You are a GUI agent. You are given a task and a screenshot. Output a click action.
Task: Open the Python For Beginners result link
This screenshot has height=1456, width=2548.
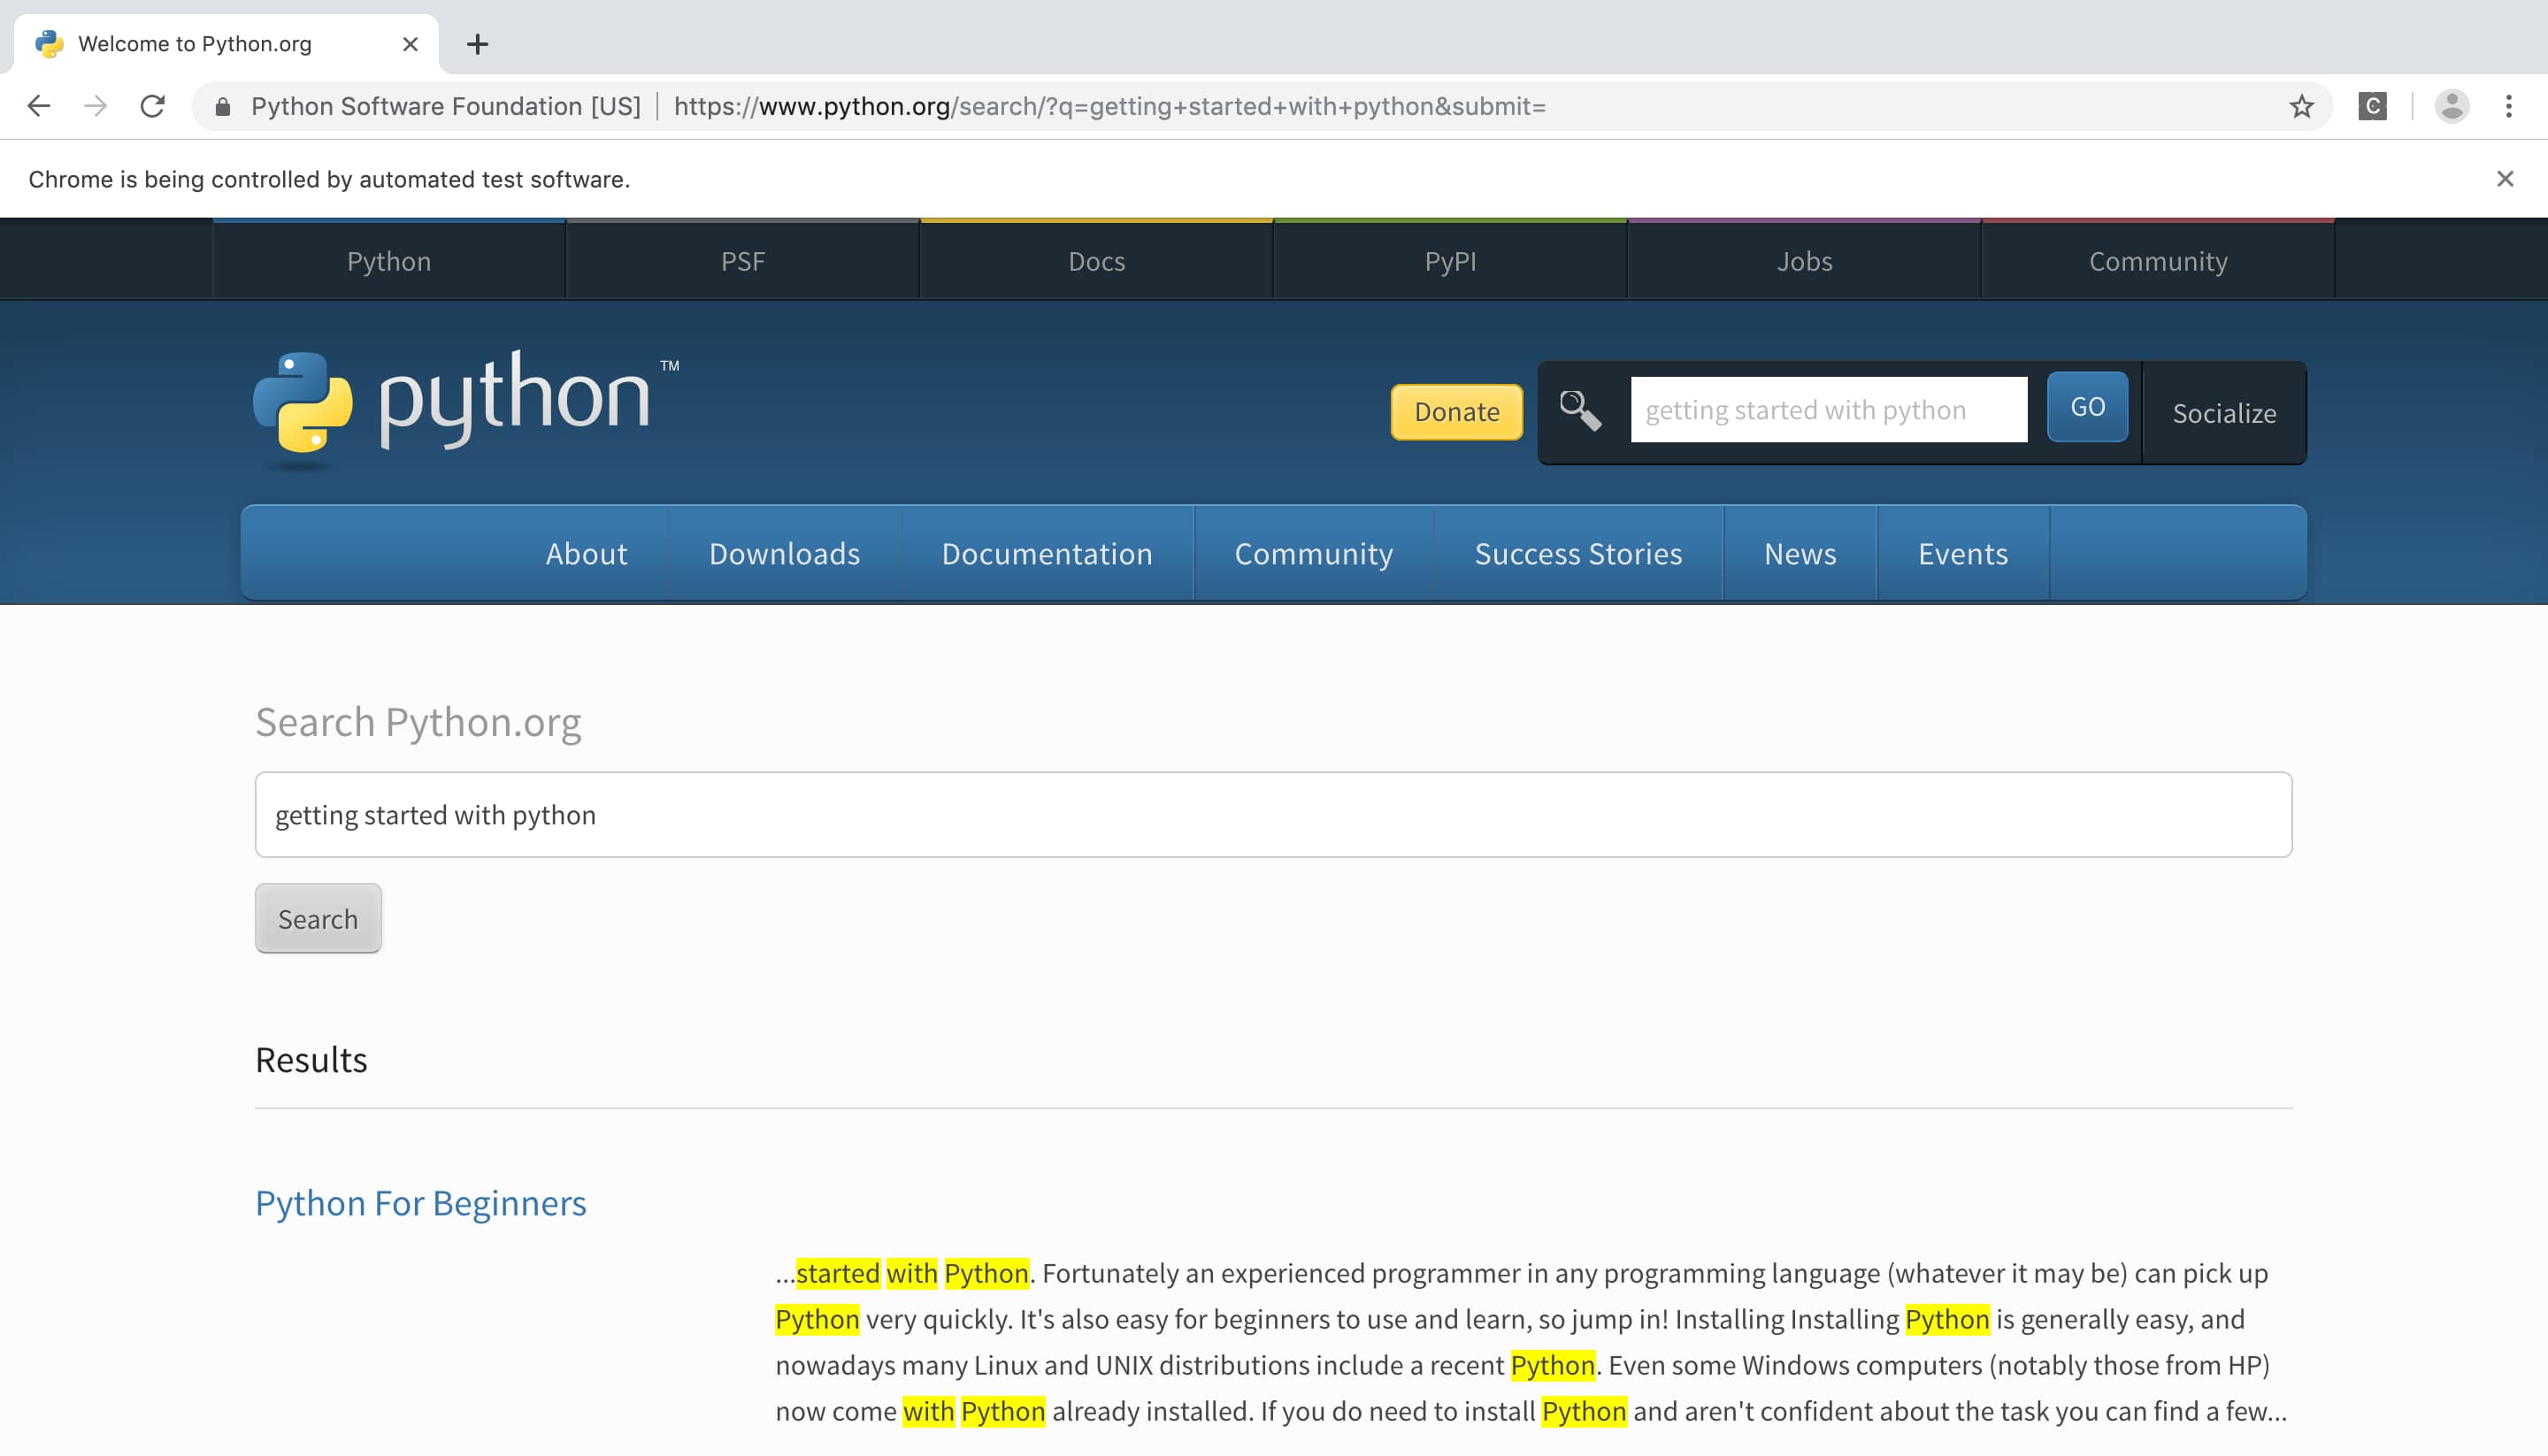coord(421,1203)
